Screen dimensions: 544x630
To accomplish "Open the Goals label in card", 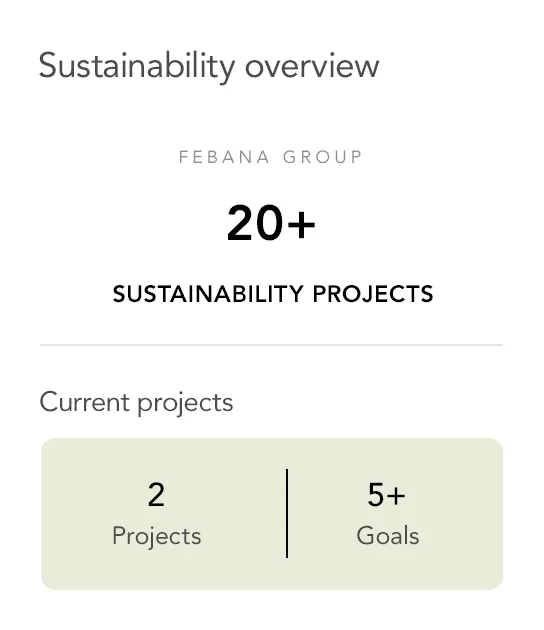I will pos(388,536).
